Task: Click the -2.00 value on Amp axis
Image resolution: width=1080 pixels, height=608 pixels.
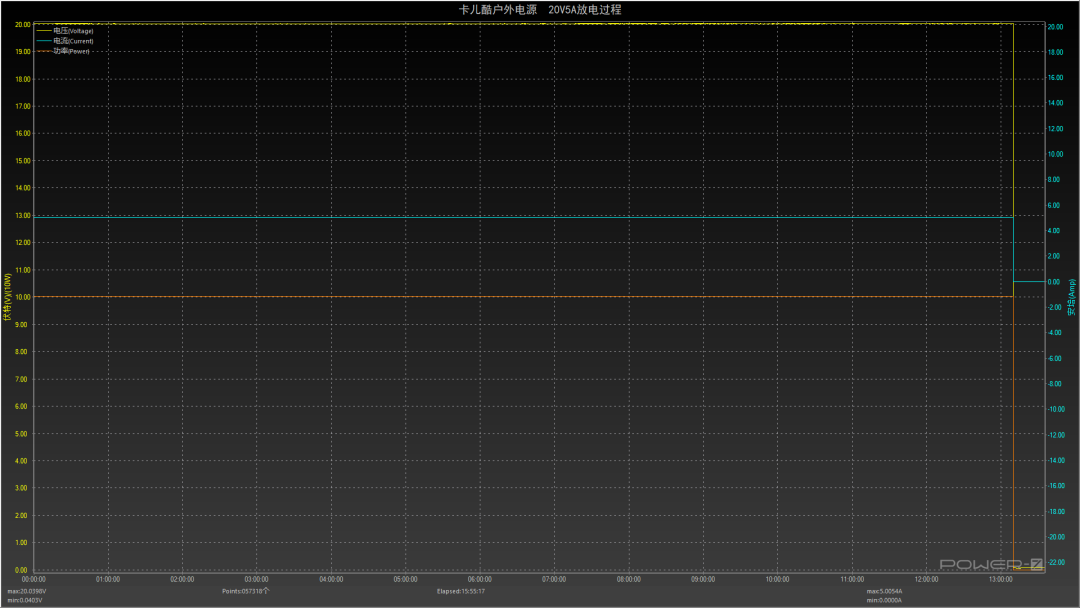Action: (x=1055, y=307)
